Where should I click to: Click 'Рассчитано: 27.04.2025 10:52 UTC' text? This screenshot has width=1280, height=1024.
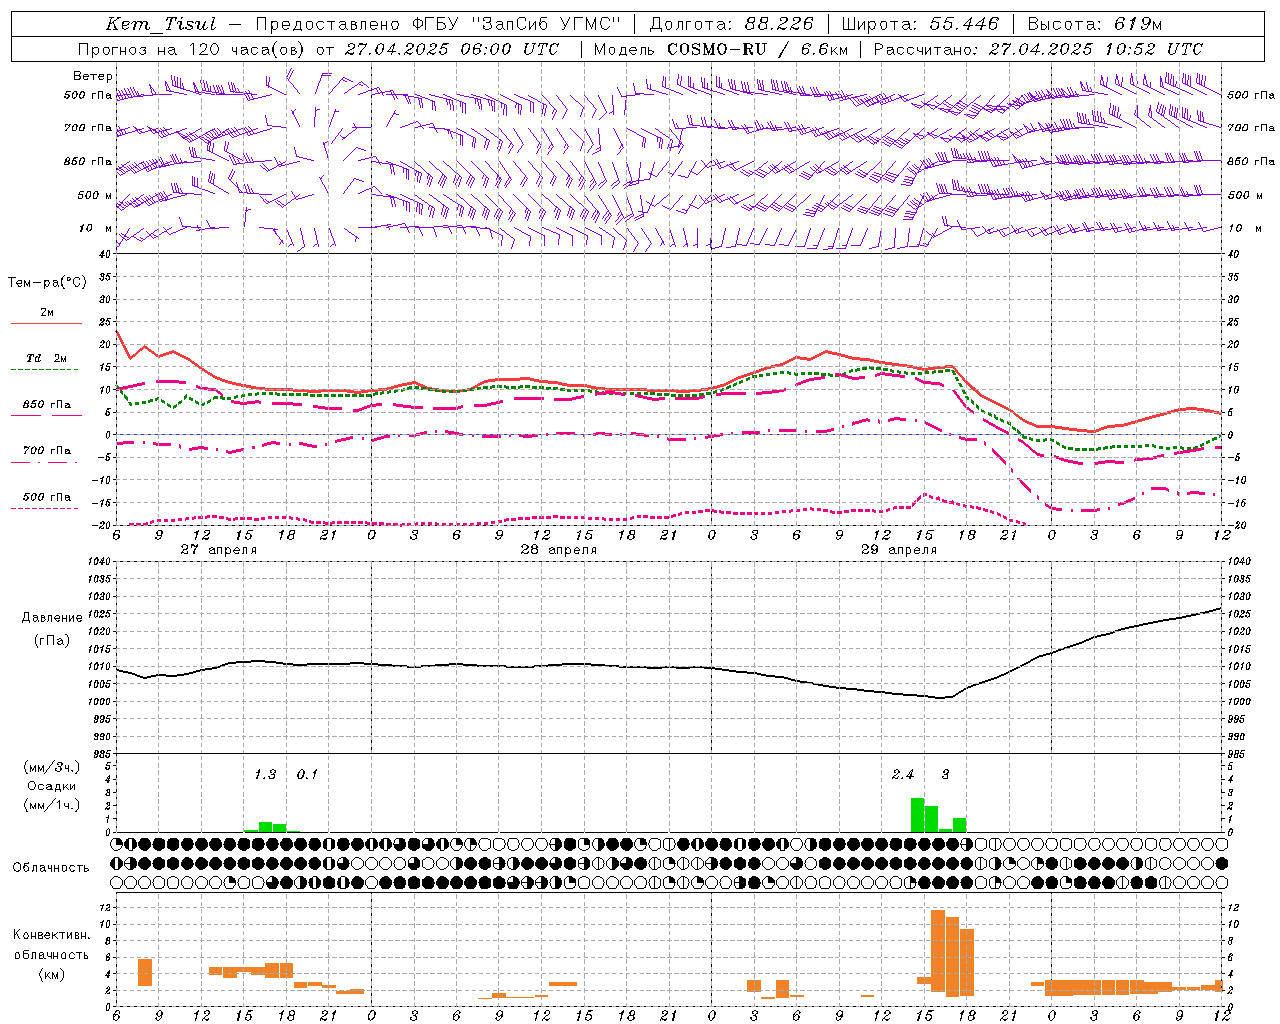(x=1038, y=49)
